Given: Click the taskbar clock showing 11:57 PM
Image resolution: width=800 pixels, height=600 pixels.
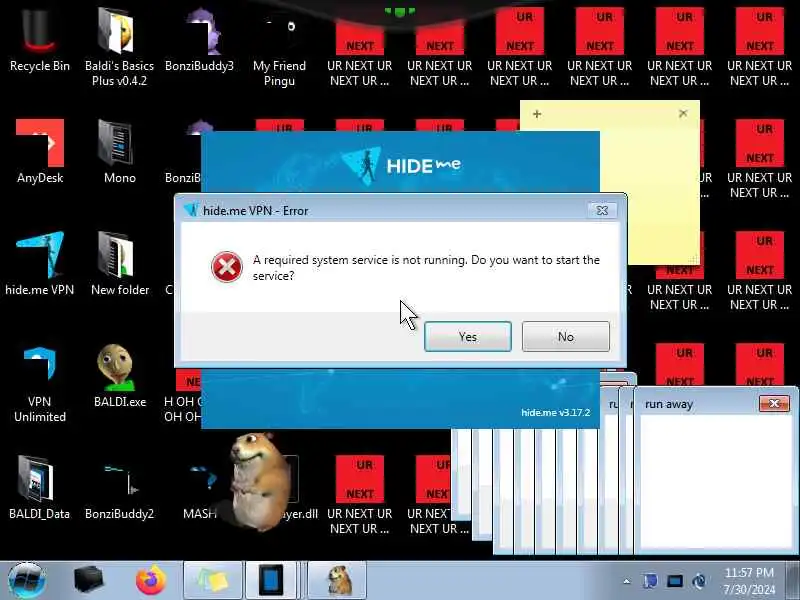Looking at the screenshot, I should (749, 581).
